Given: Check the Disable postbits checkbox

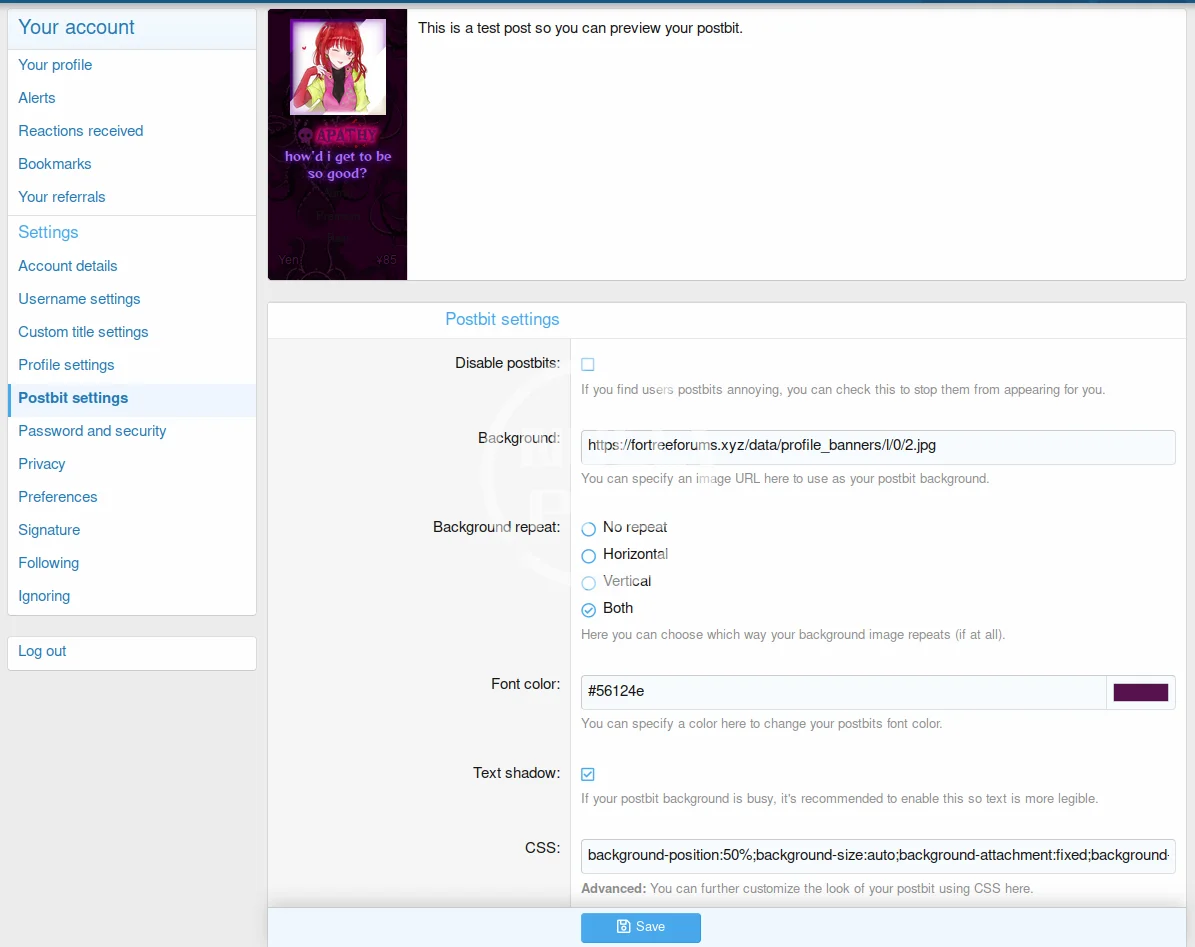Looking at the screenshot, I should 588,364.
